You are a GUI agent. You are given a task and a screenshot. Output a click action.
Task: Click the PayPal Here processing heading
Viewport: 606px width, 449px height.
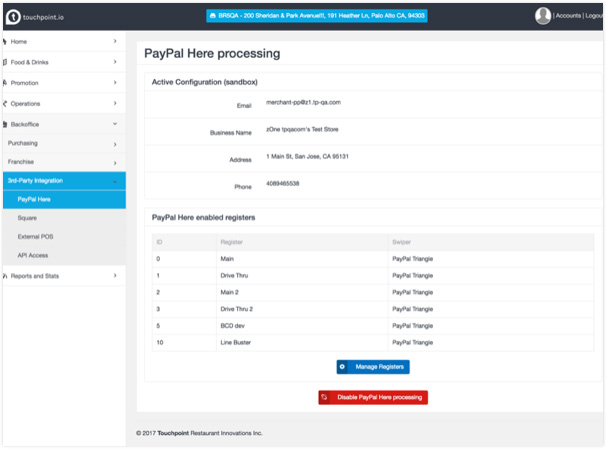[212, 53]
